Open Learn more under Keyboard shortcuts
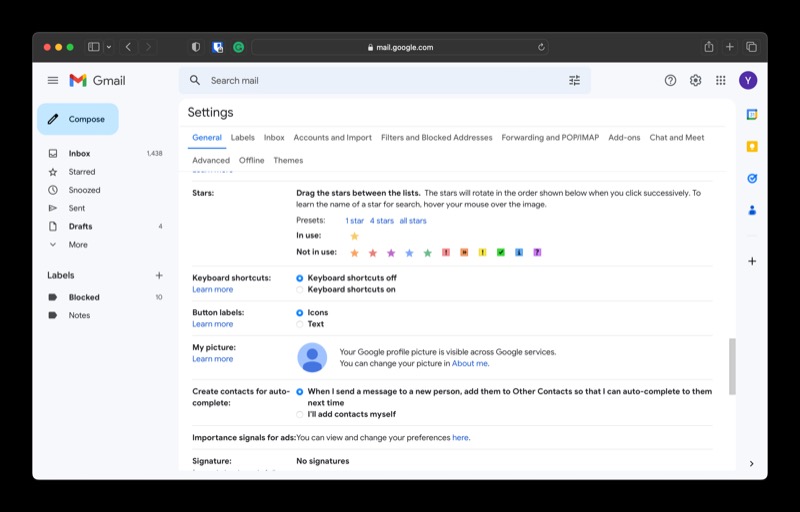Viewport: 800px width, 512px height. [212, 290]
